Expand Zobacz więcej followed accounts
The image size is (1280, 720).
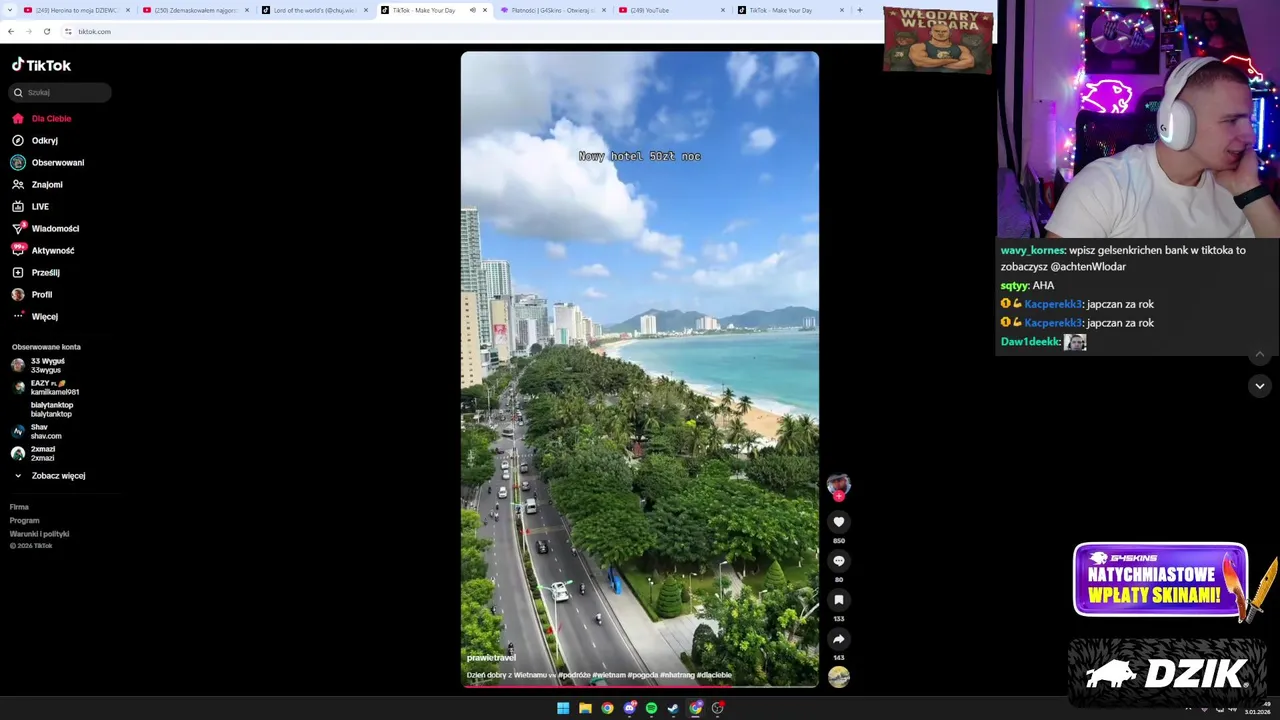tap(49, 475)
